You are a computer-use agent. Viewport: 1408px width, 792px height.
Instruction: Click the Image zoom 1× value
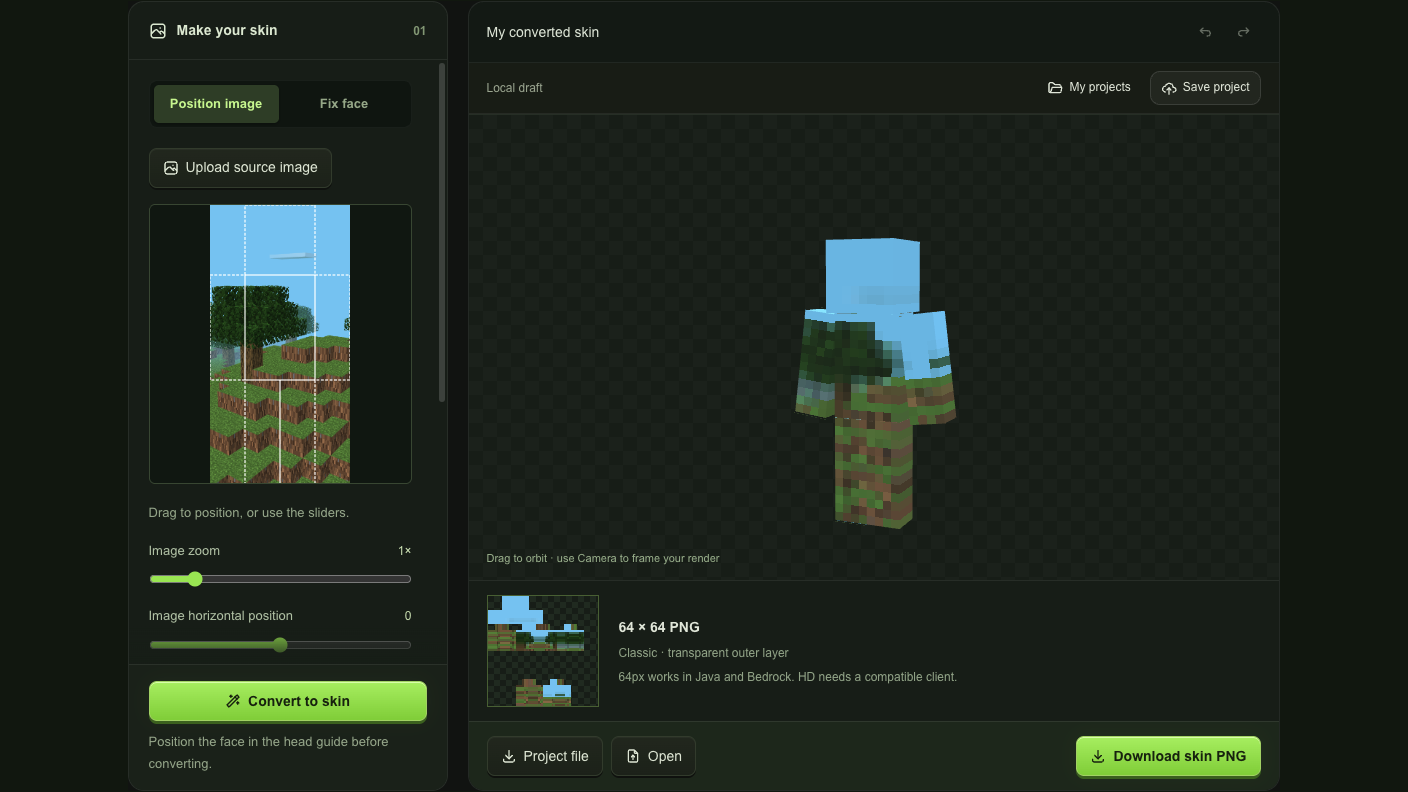404,551
